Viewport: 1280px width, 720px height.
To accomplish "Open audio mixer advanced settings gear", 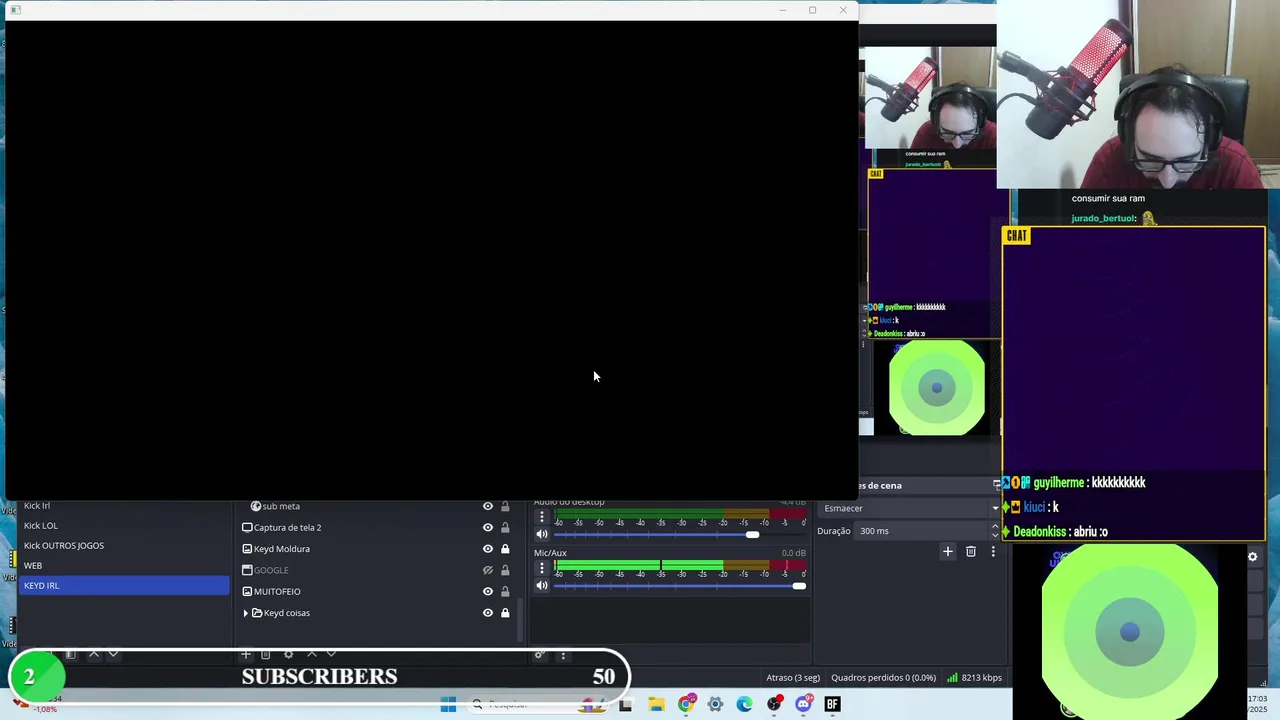I will coord(539,655).
